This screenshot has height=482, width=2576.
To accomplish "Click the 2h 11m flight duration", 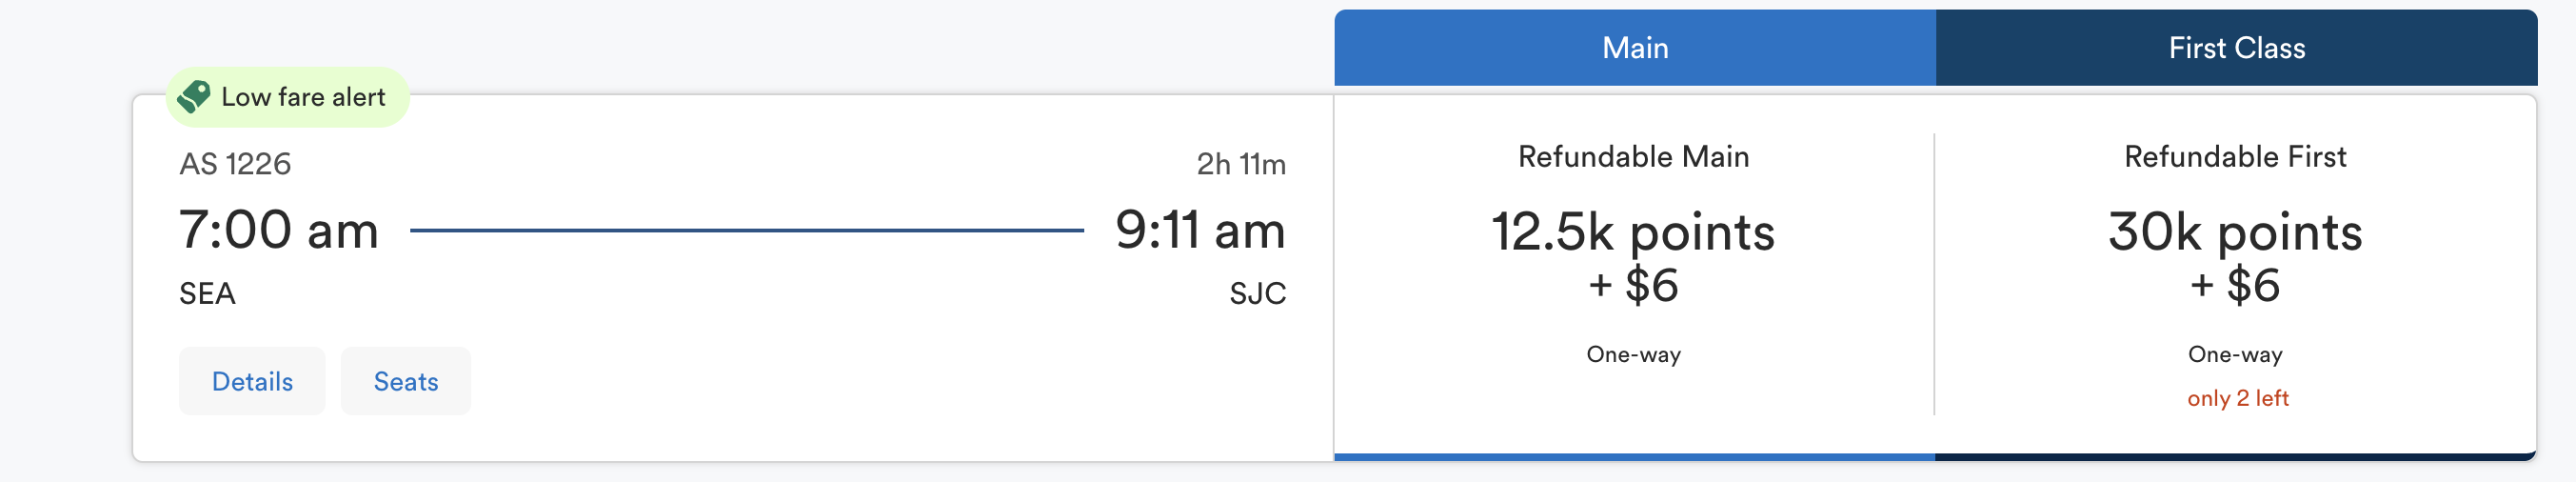I will point(1241,164).
